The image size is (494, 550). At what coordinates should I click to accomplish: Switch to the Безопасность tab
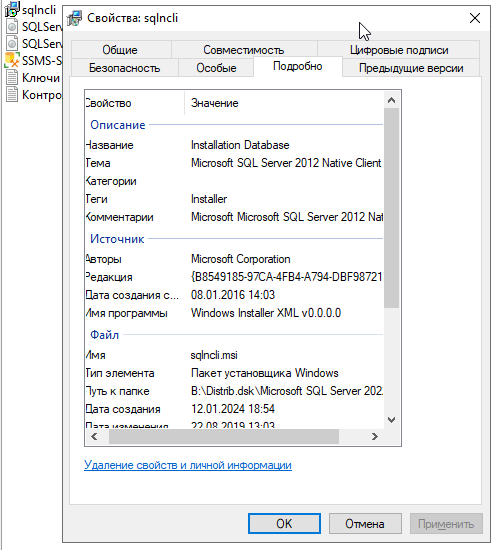tap(125, 68)
